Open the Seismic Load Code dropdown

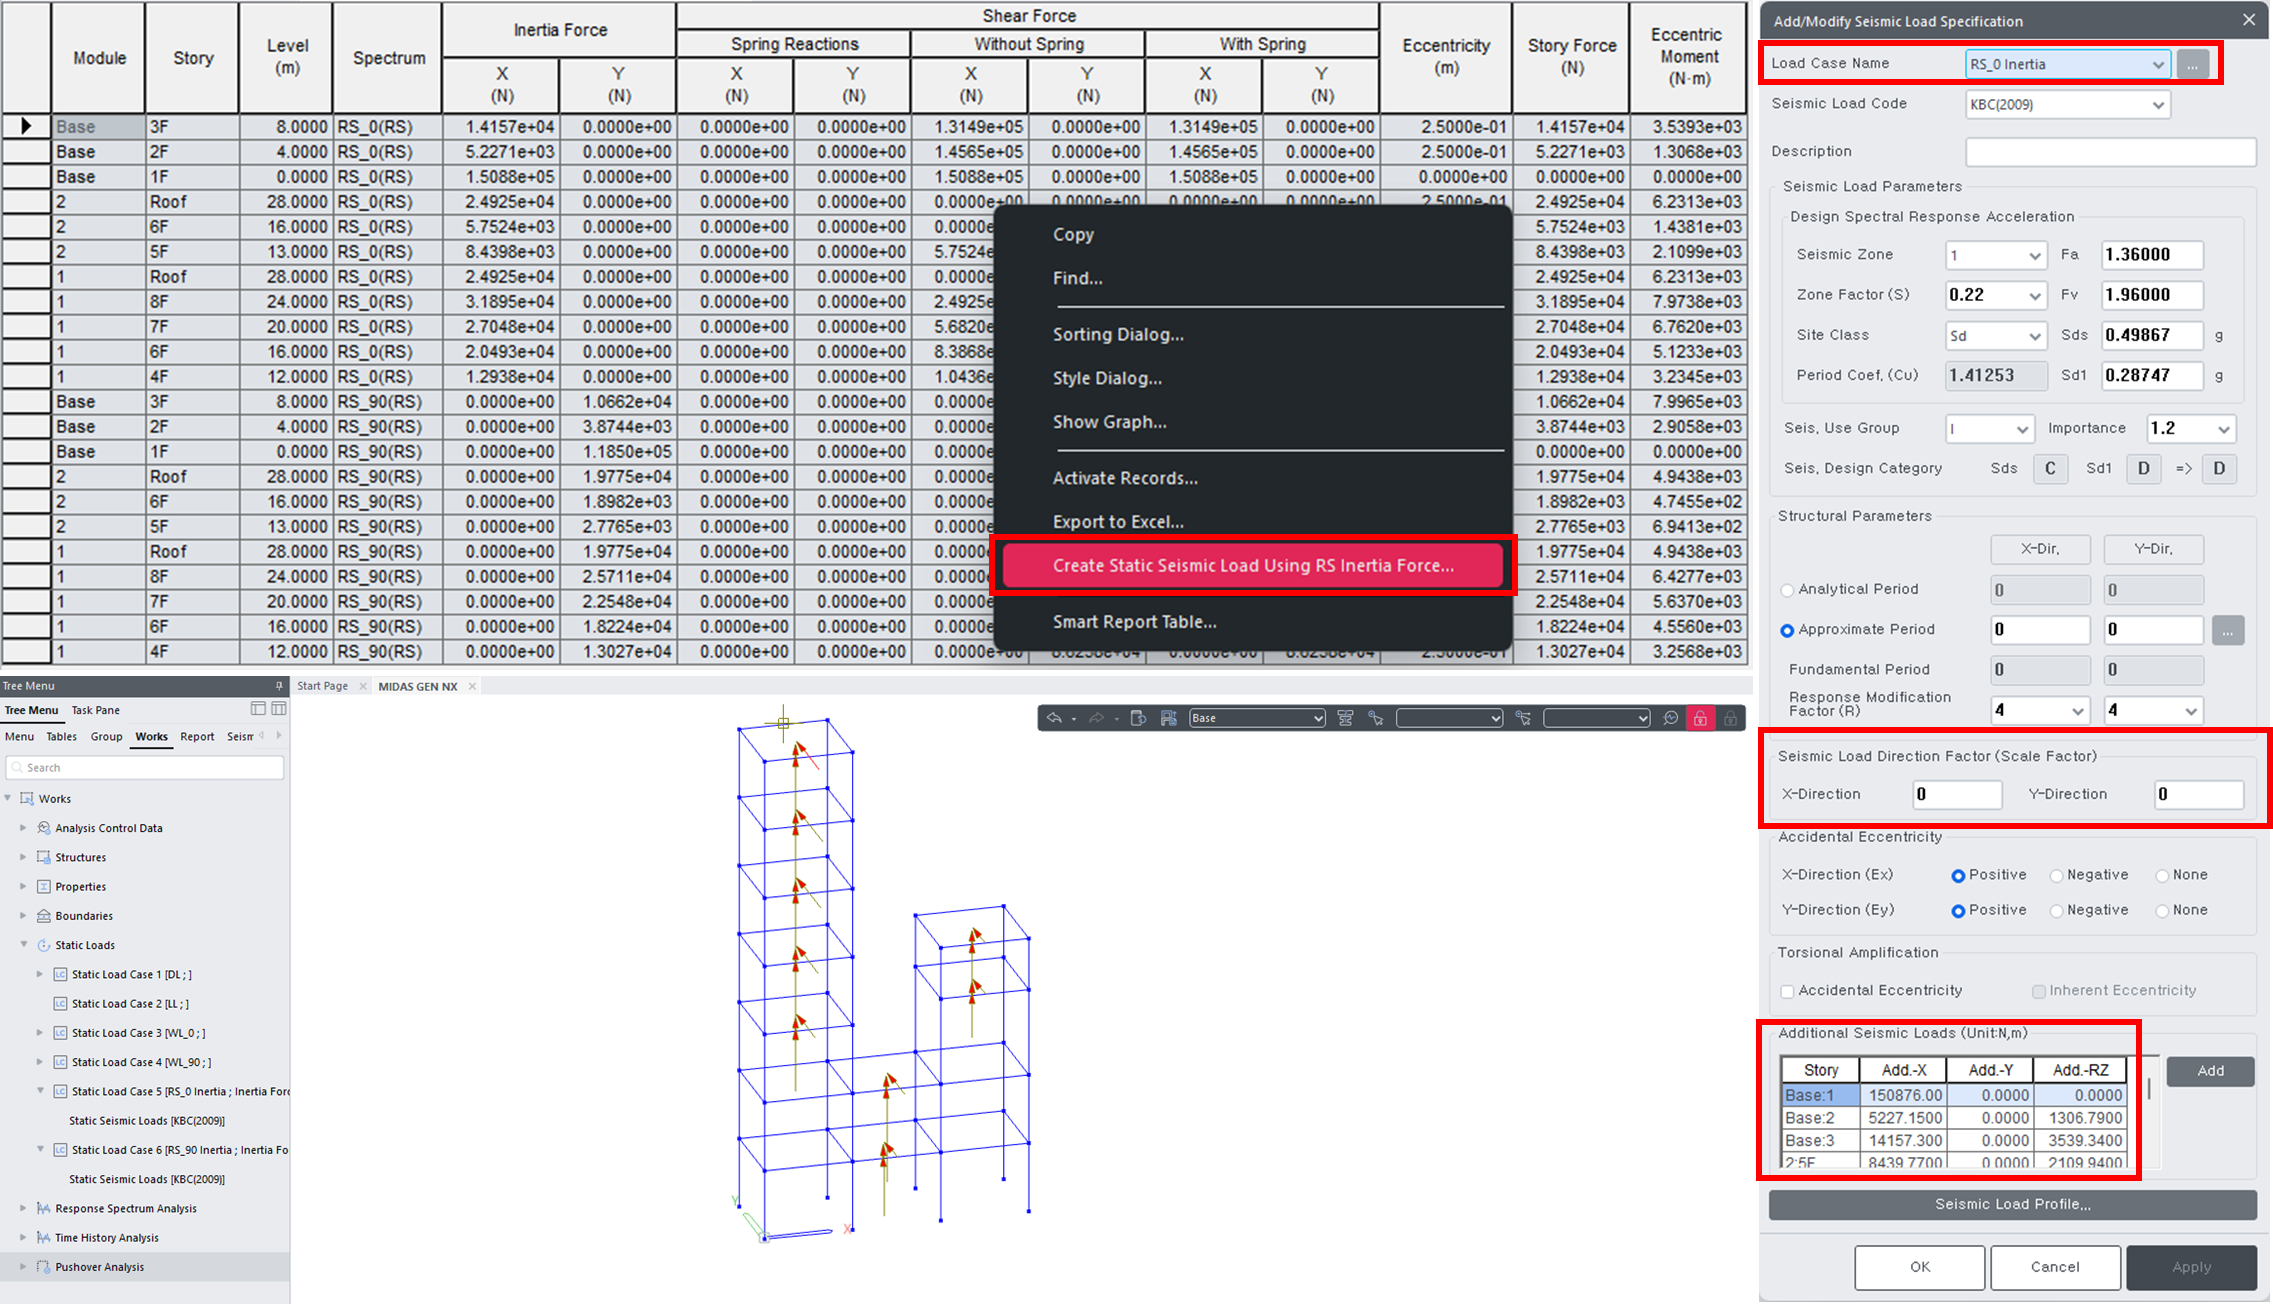(x=2066, y=104)
